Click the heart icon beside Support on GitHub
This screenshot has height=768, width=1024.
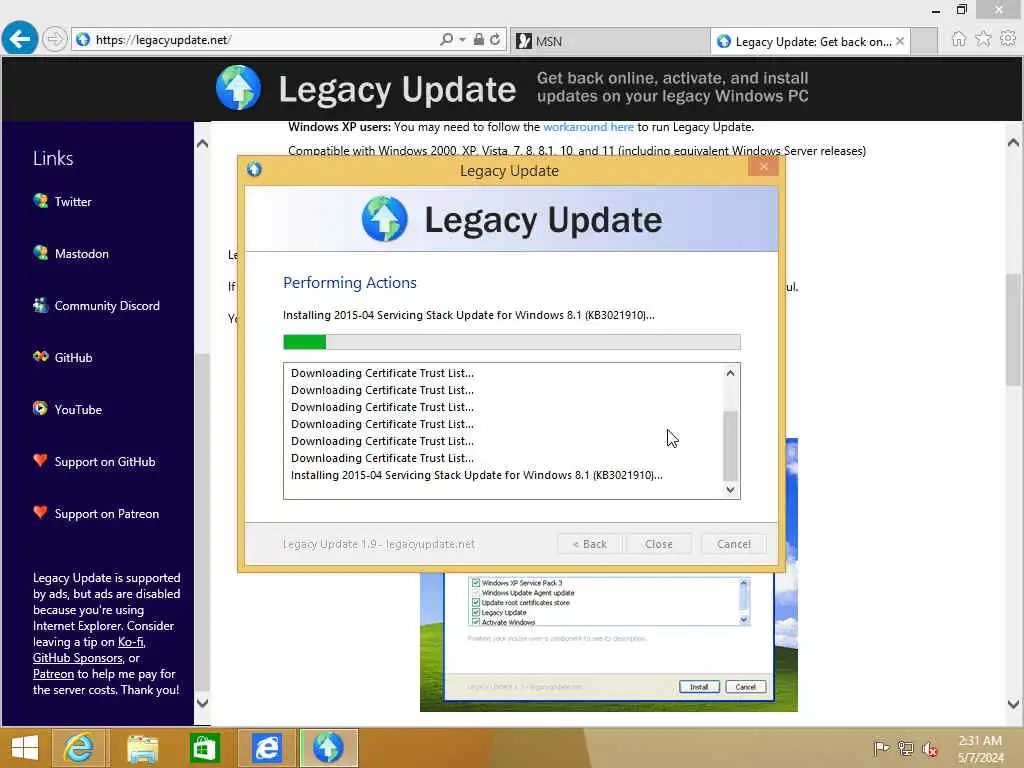[x=40, y=460]
